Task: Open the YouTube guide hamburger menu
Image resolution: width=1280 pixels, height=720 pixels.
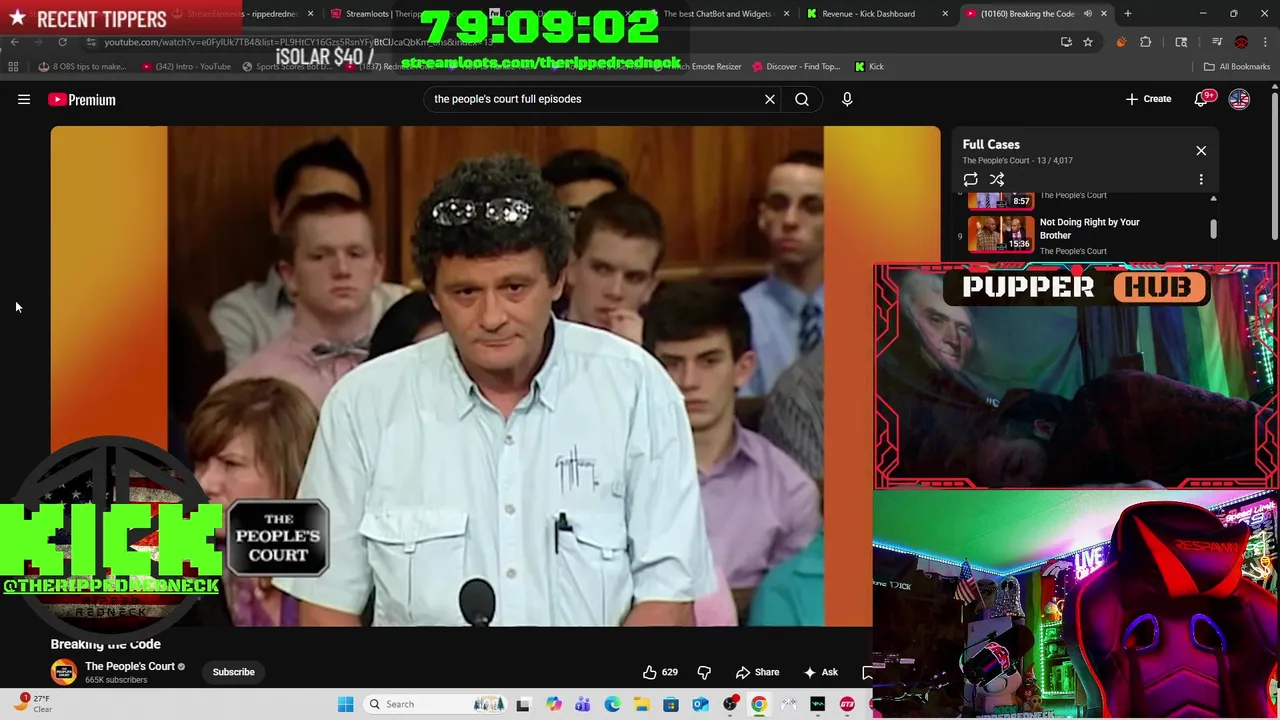Action: pos(24,99)
